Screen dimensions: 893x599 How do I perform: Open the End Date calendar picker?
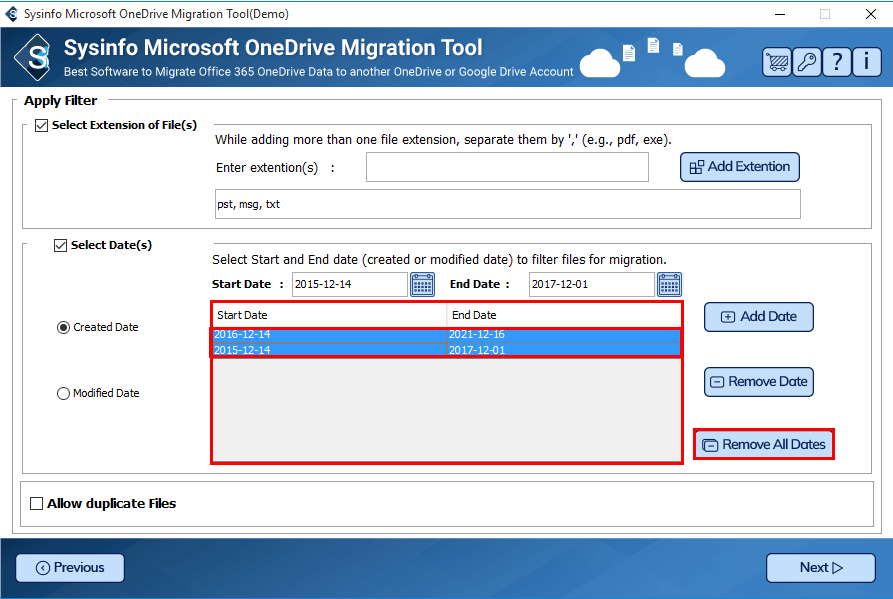(x=669, y=285)
